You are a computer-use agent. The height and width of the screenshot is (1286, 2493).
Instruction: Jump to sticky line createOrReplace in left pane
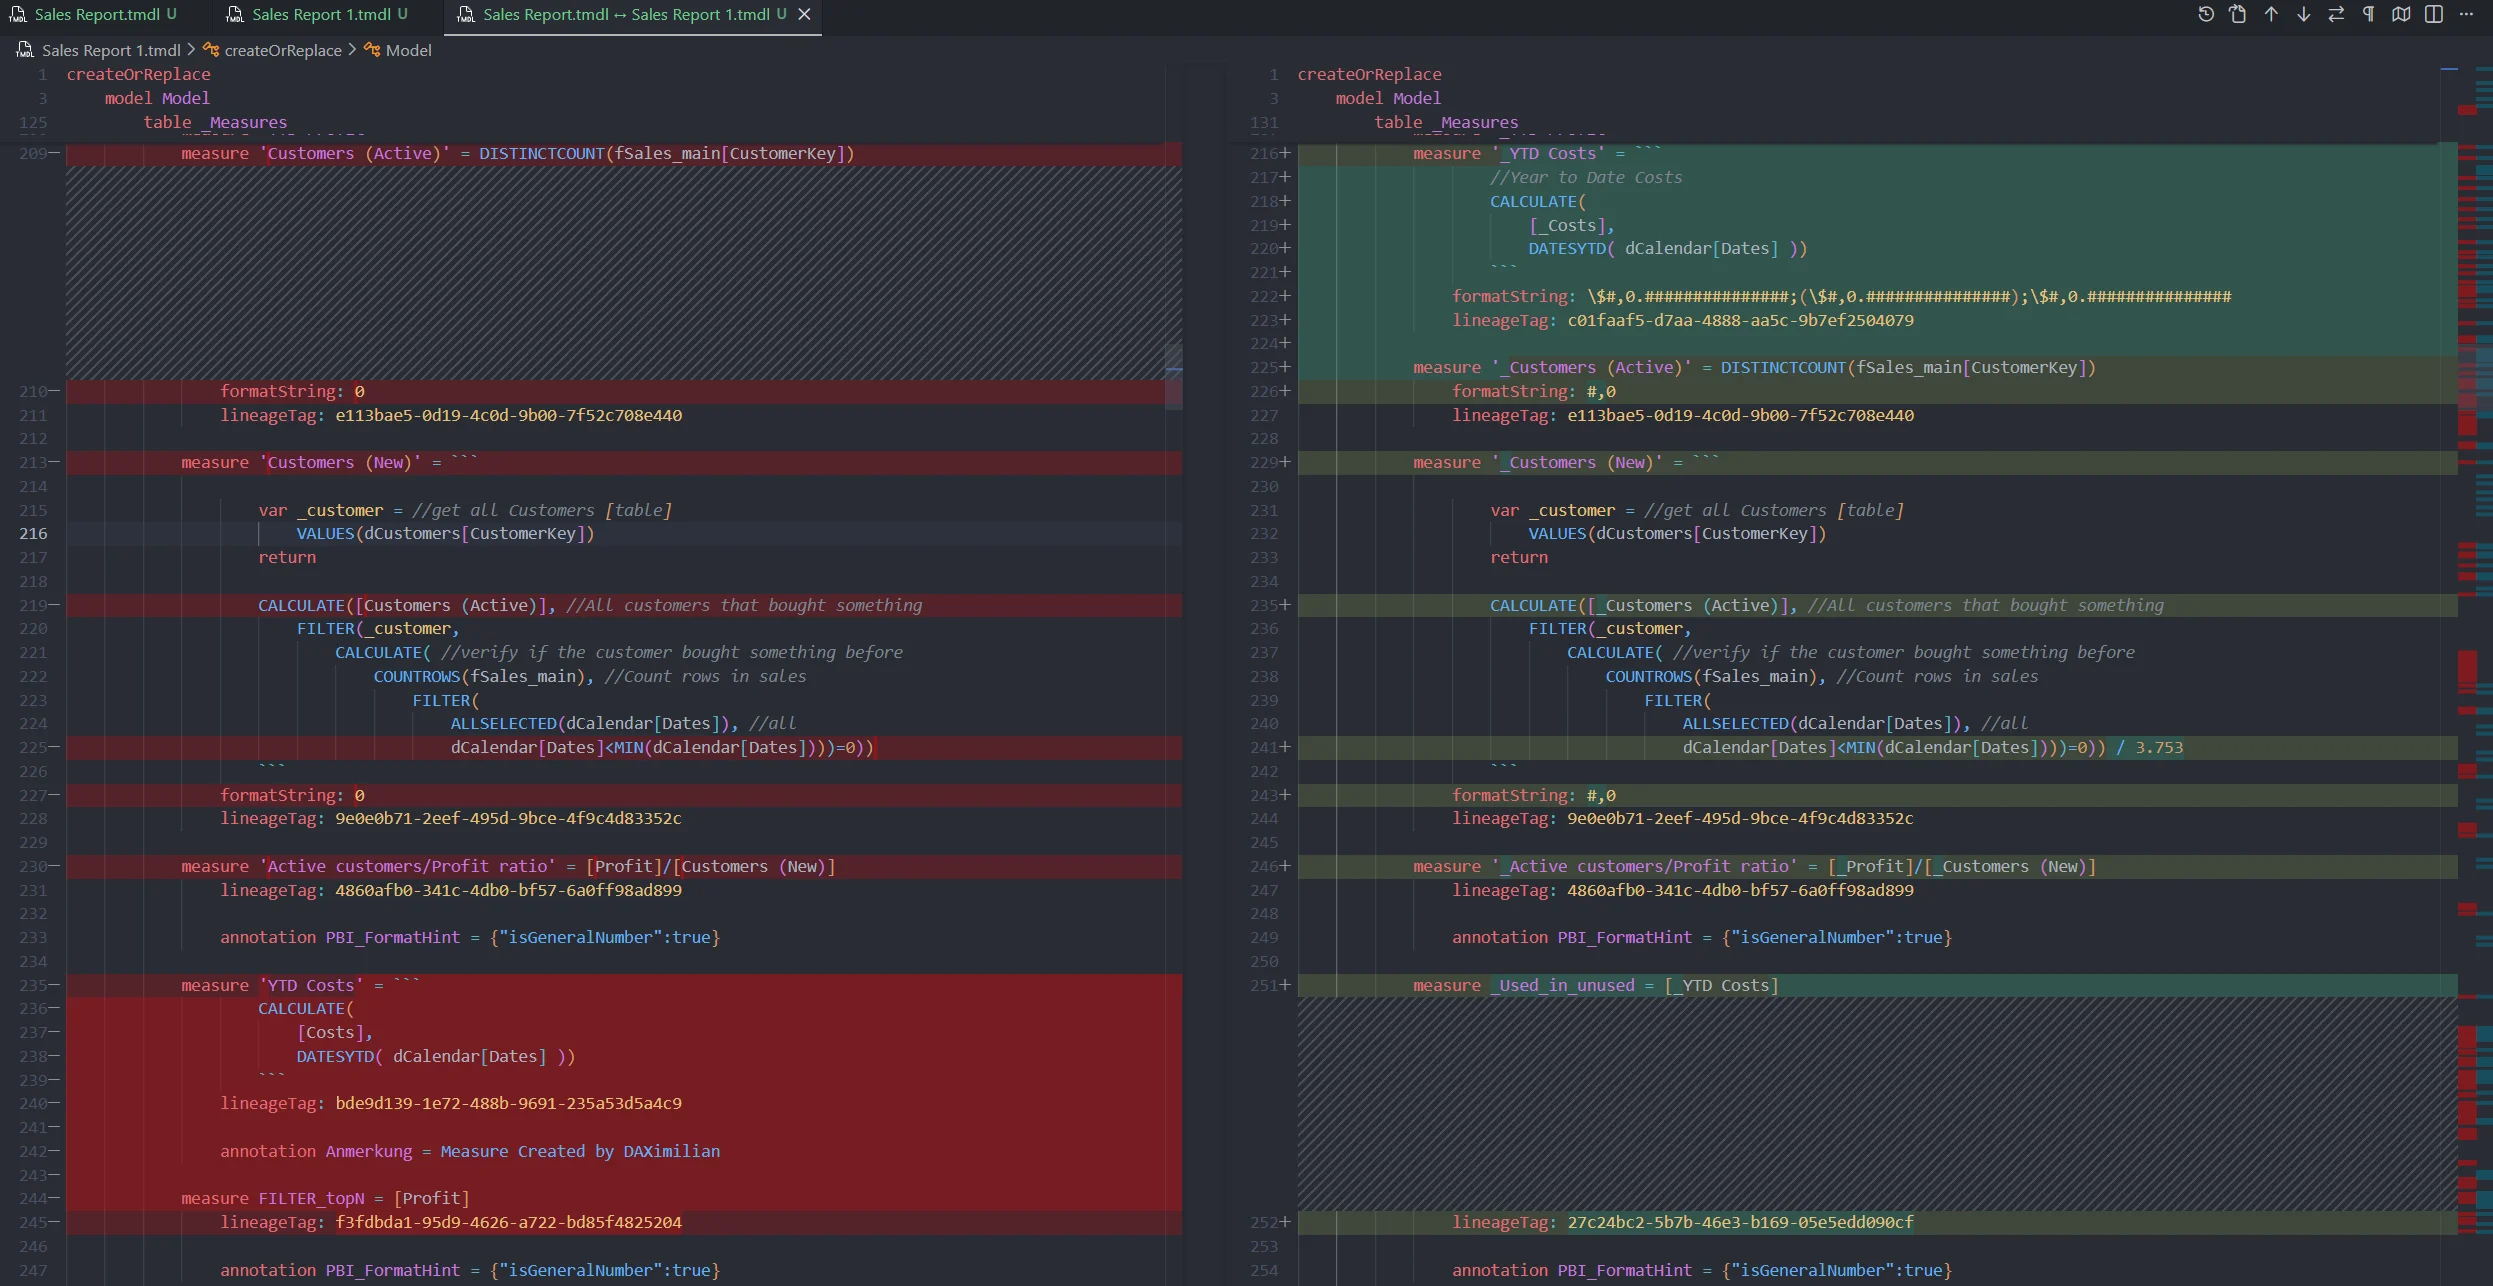point(138,74)
